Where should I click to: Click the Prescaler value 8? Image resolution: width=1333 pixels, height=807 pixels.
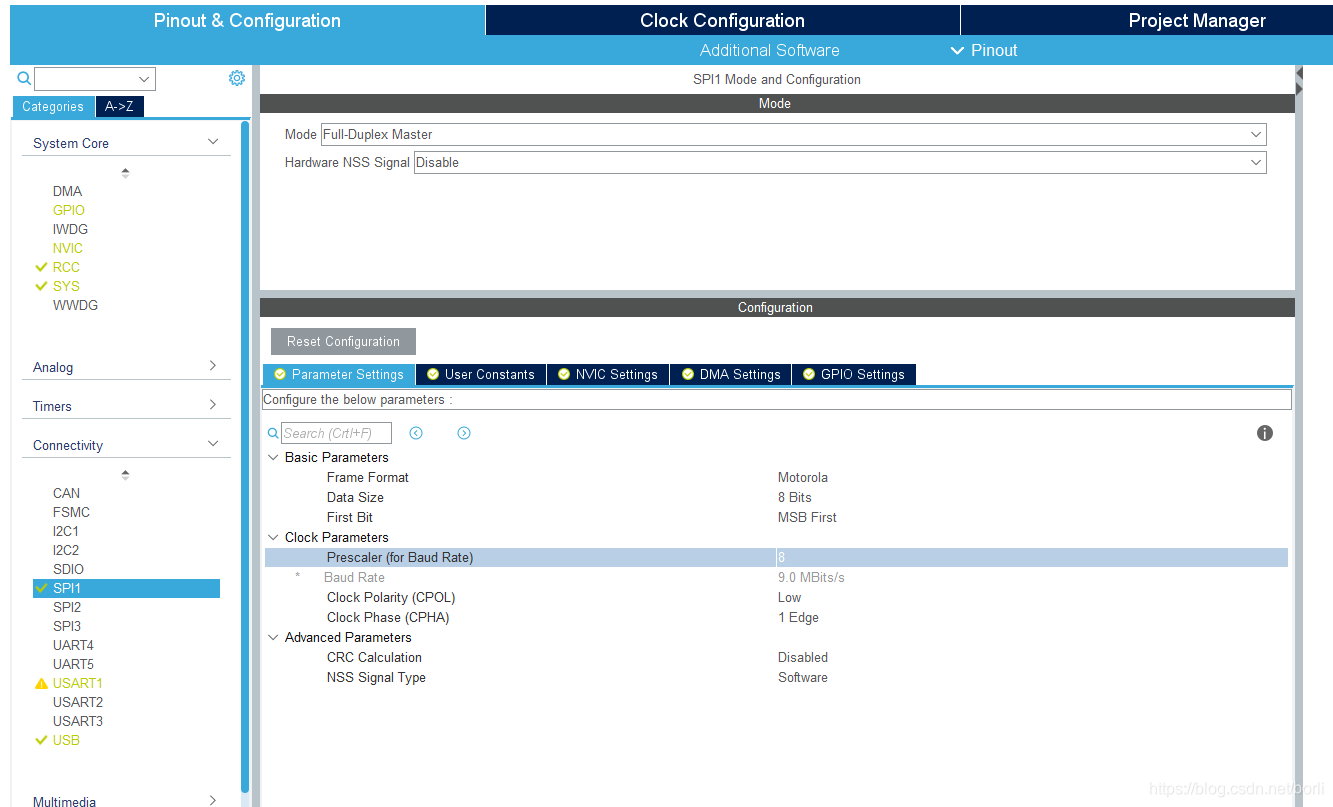click(781, 557)
